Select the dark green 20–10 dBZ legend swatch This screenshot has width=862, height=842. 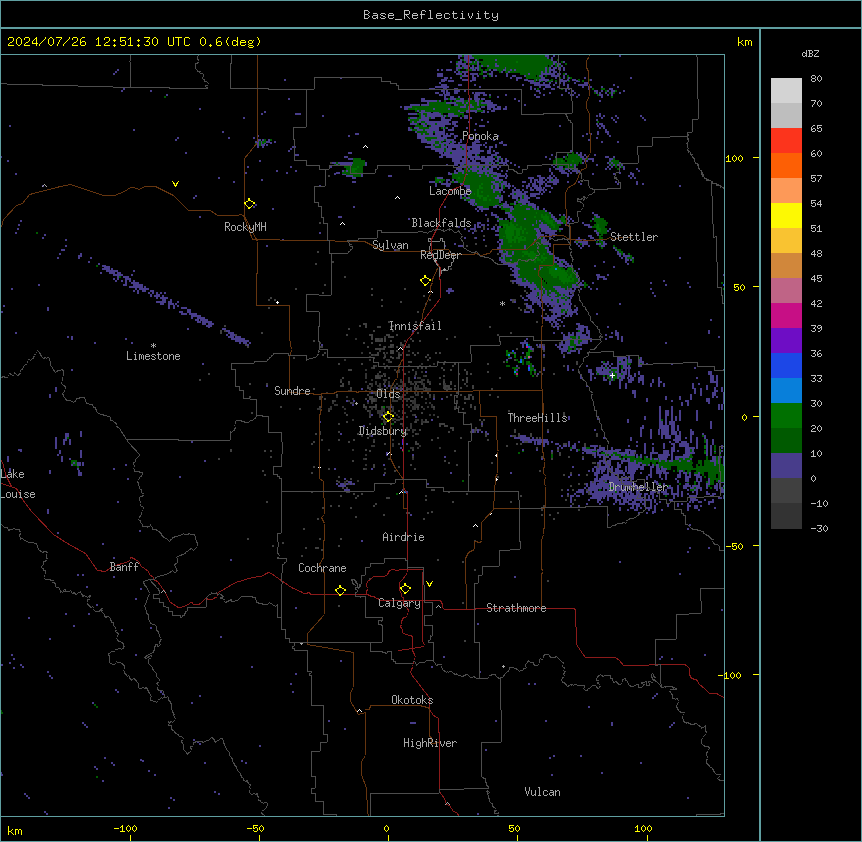786,440
